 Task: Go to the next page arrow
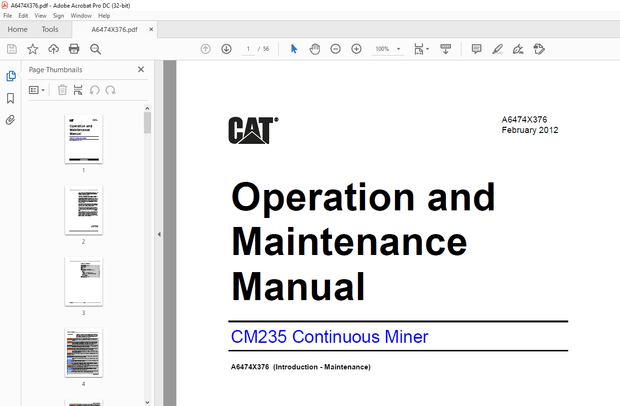tap(226, 49)
